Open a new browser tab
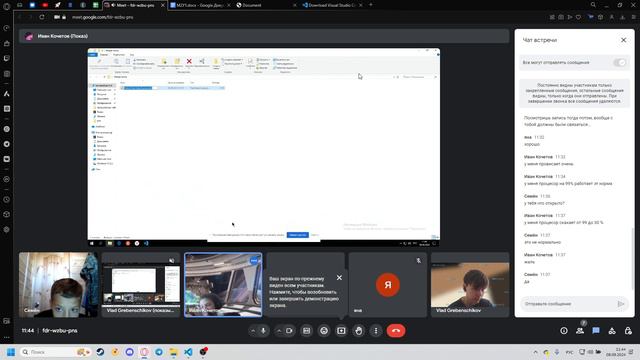Image resolution: width=640 pixels, height=360 pixels. pos(371,5)
